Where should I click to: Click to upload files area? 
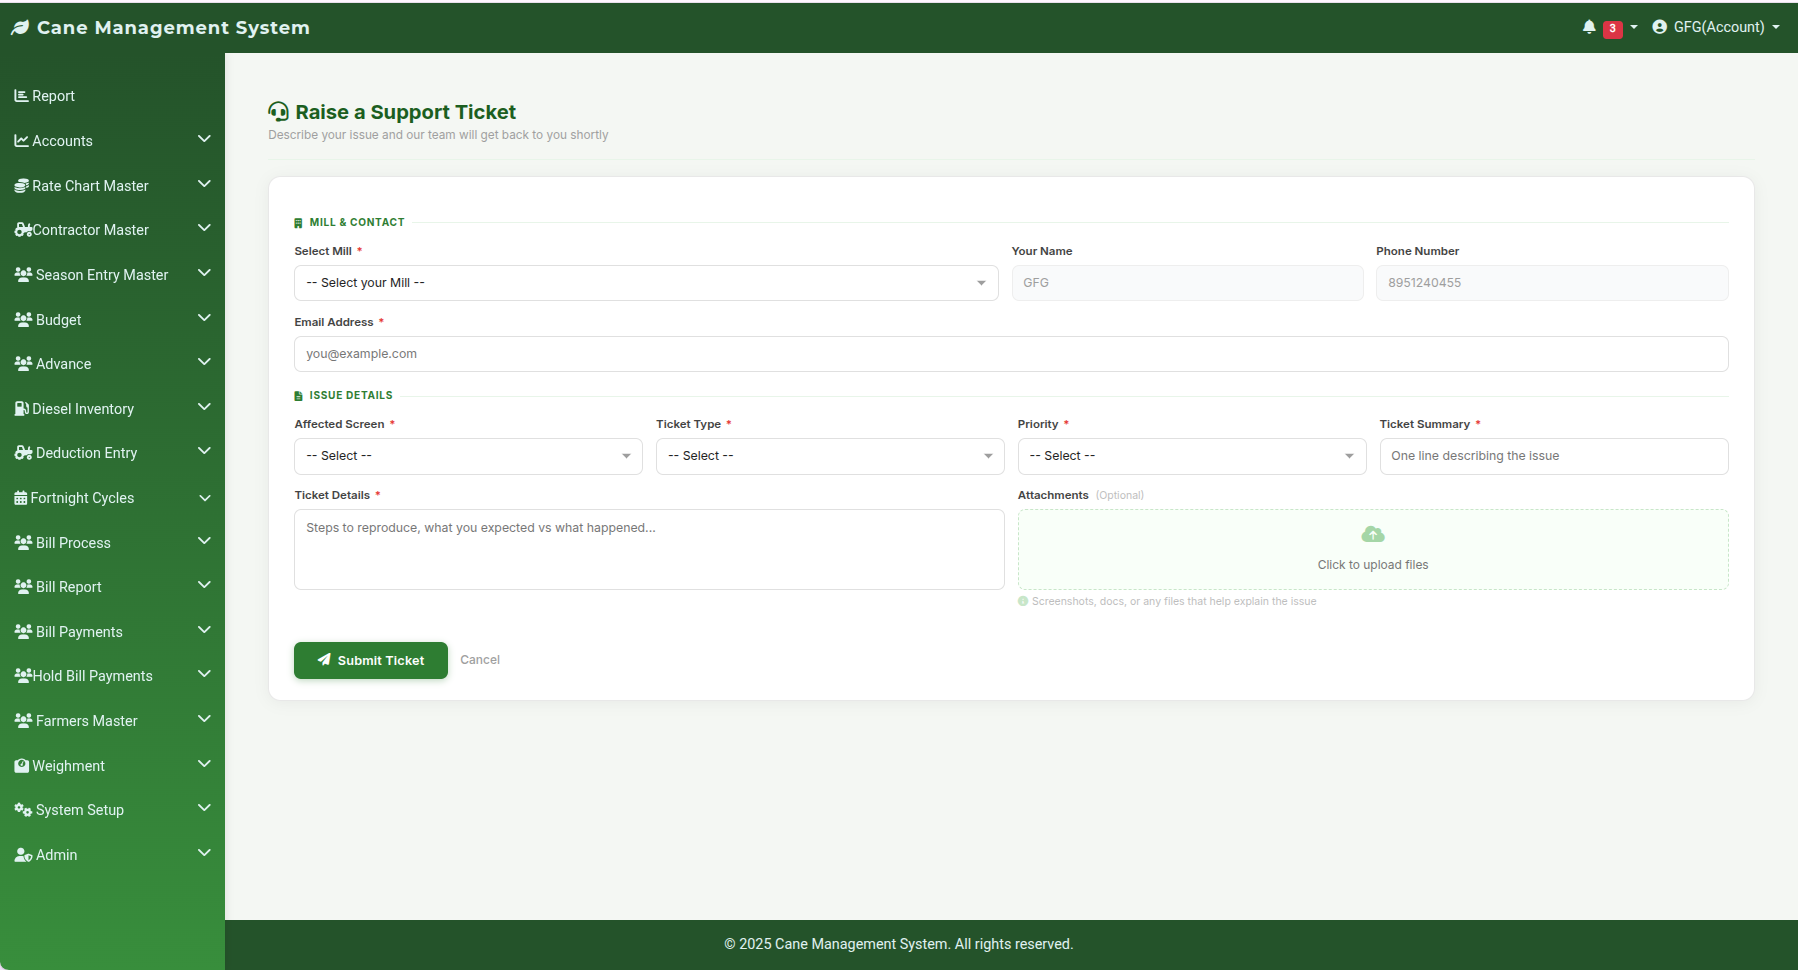[x=1373, y=550]
